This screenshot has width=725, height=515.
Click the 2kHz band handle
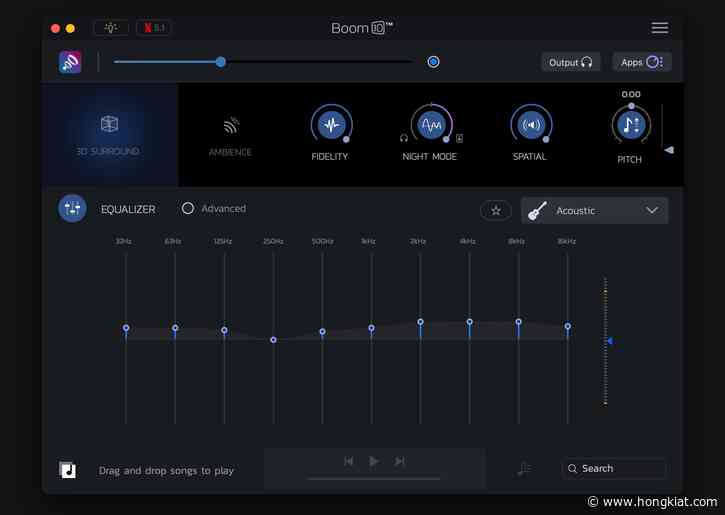pos(420,322)
